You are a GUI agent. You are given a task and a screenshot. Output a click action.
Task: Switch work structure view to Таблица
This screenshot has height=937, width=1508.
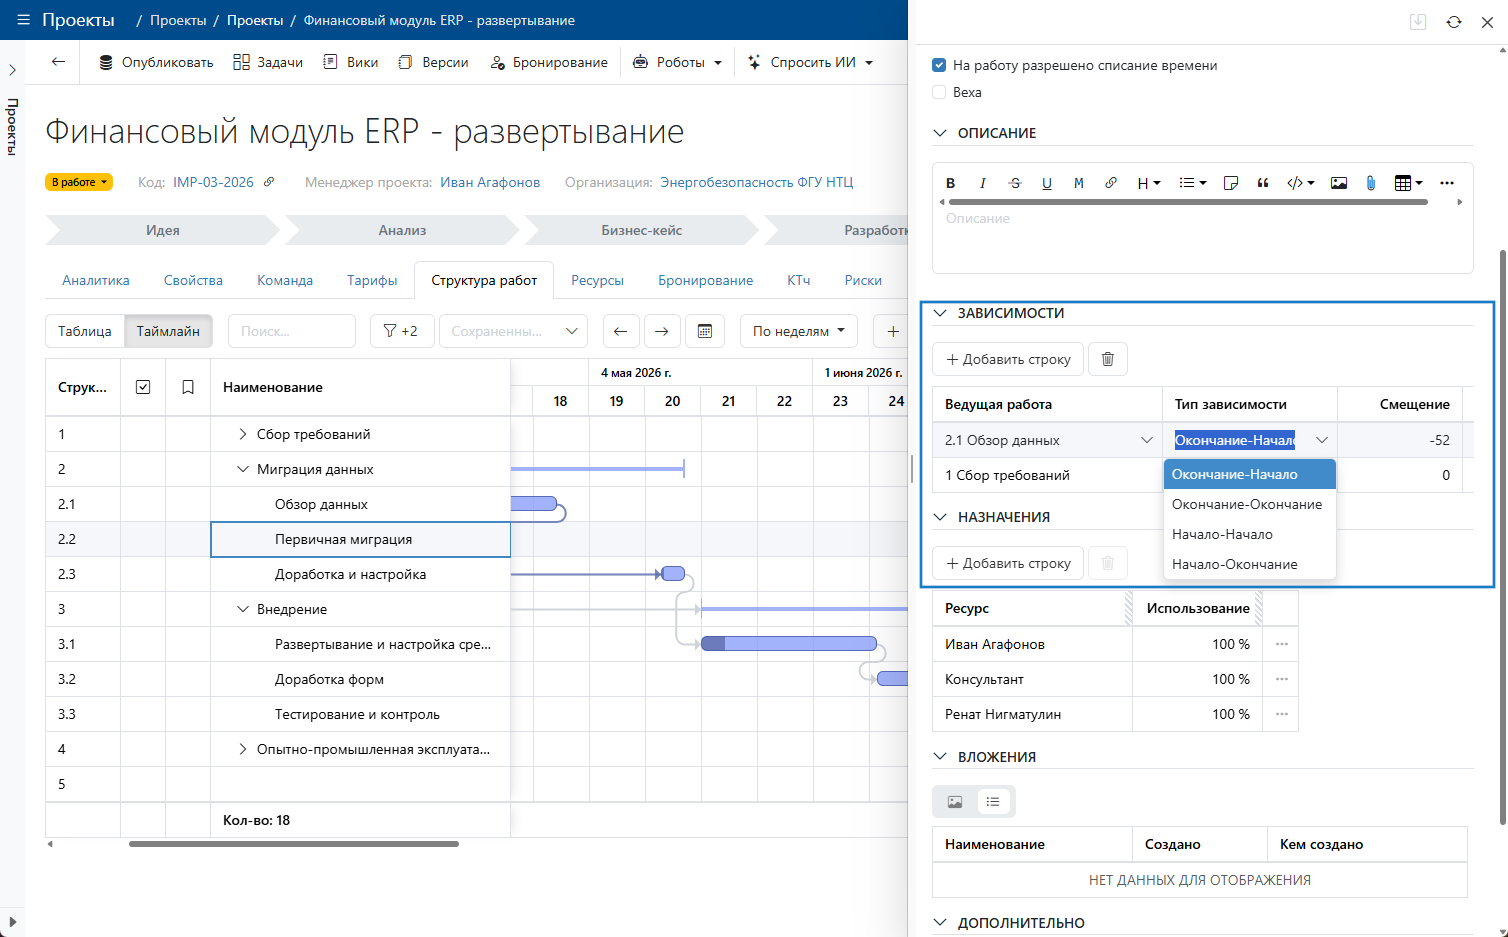click(x=85, y=331)
